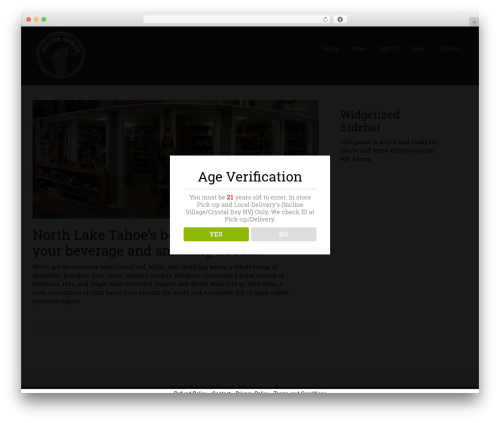Click the Age Verification heading
This screenshot has width=500, height=423.
[250, 177]
